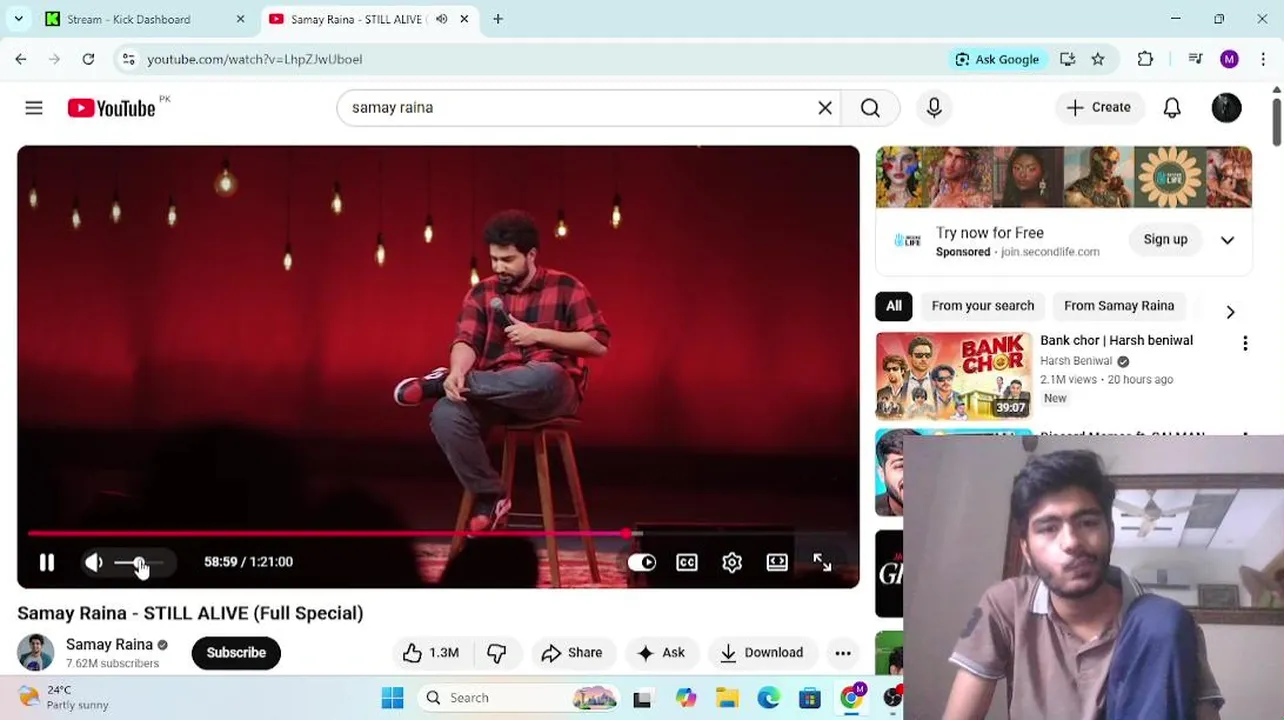Click the Create button
This screenshot has height=720, width=1284.
tap(1099, 108)
